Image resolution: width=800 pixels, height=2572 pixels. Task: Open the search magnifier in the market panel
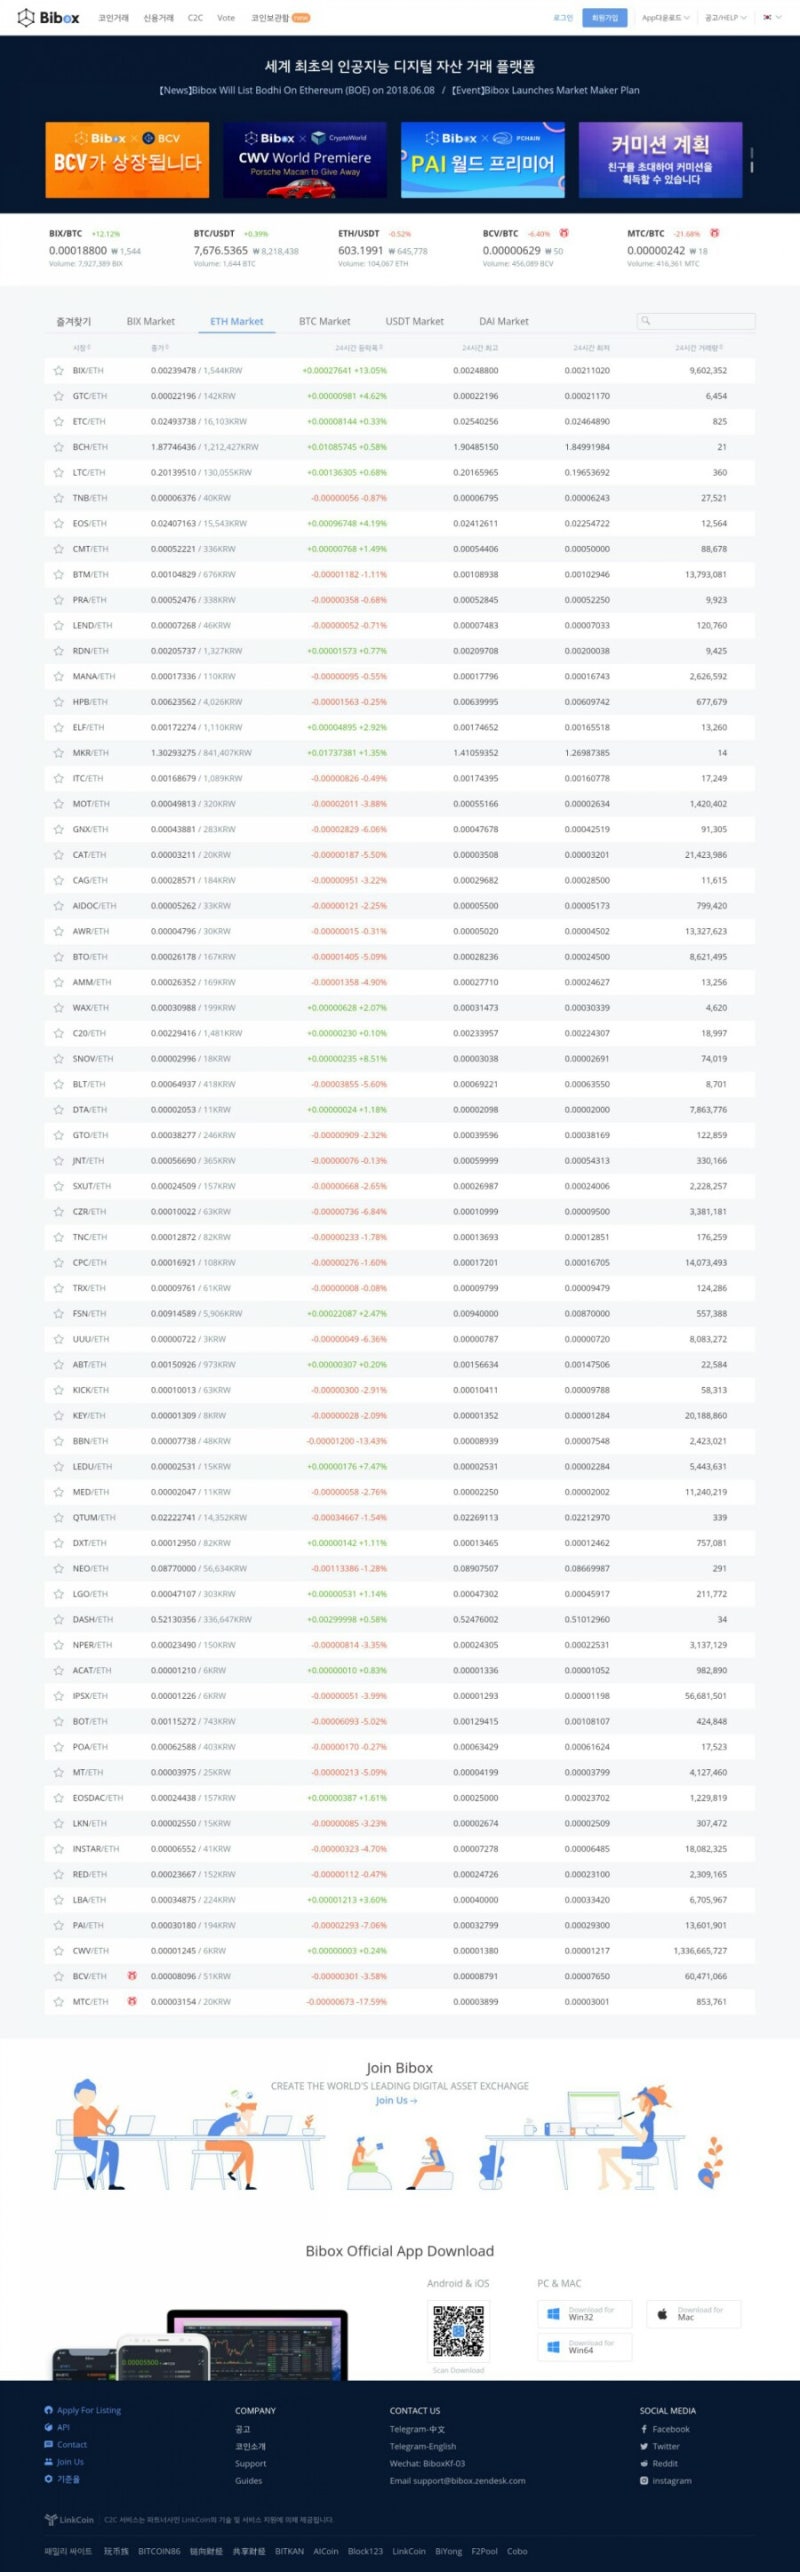tap(645, 321)
